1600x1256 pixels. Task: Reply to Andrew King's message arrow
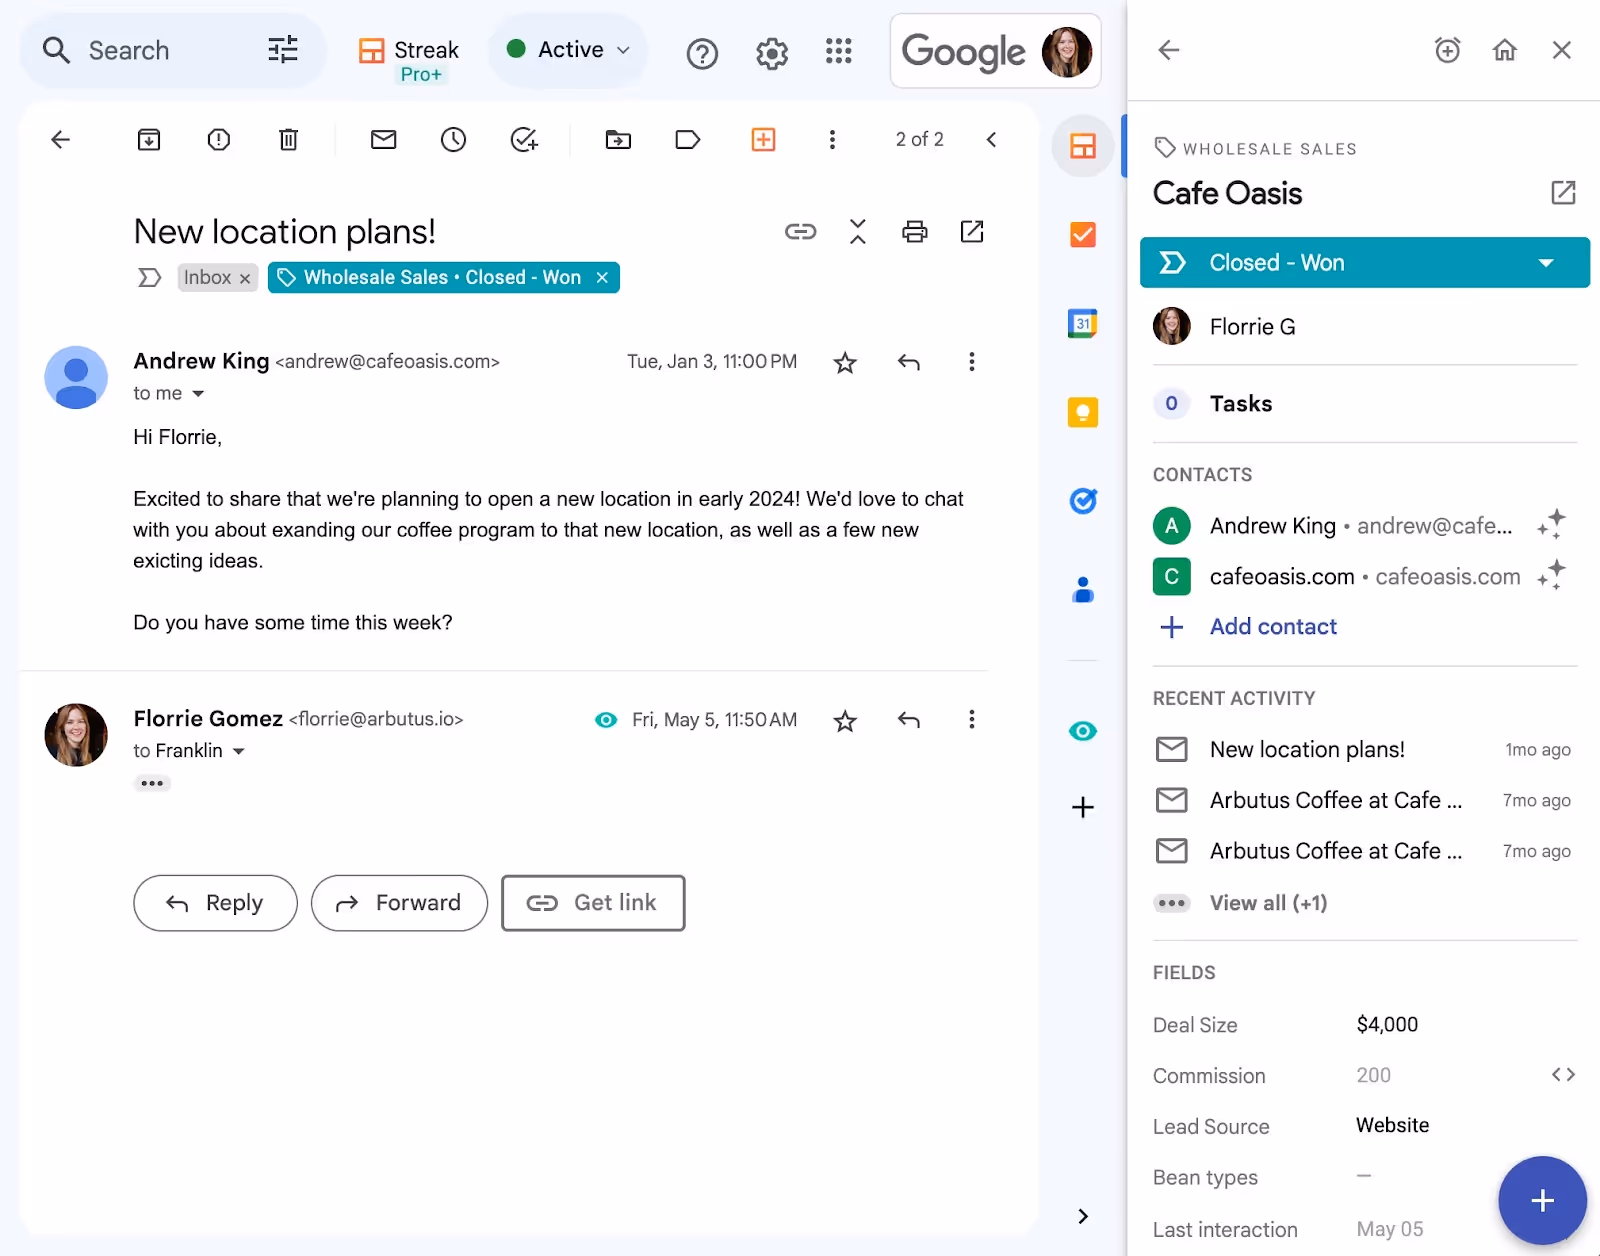909,362
